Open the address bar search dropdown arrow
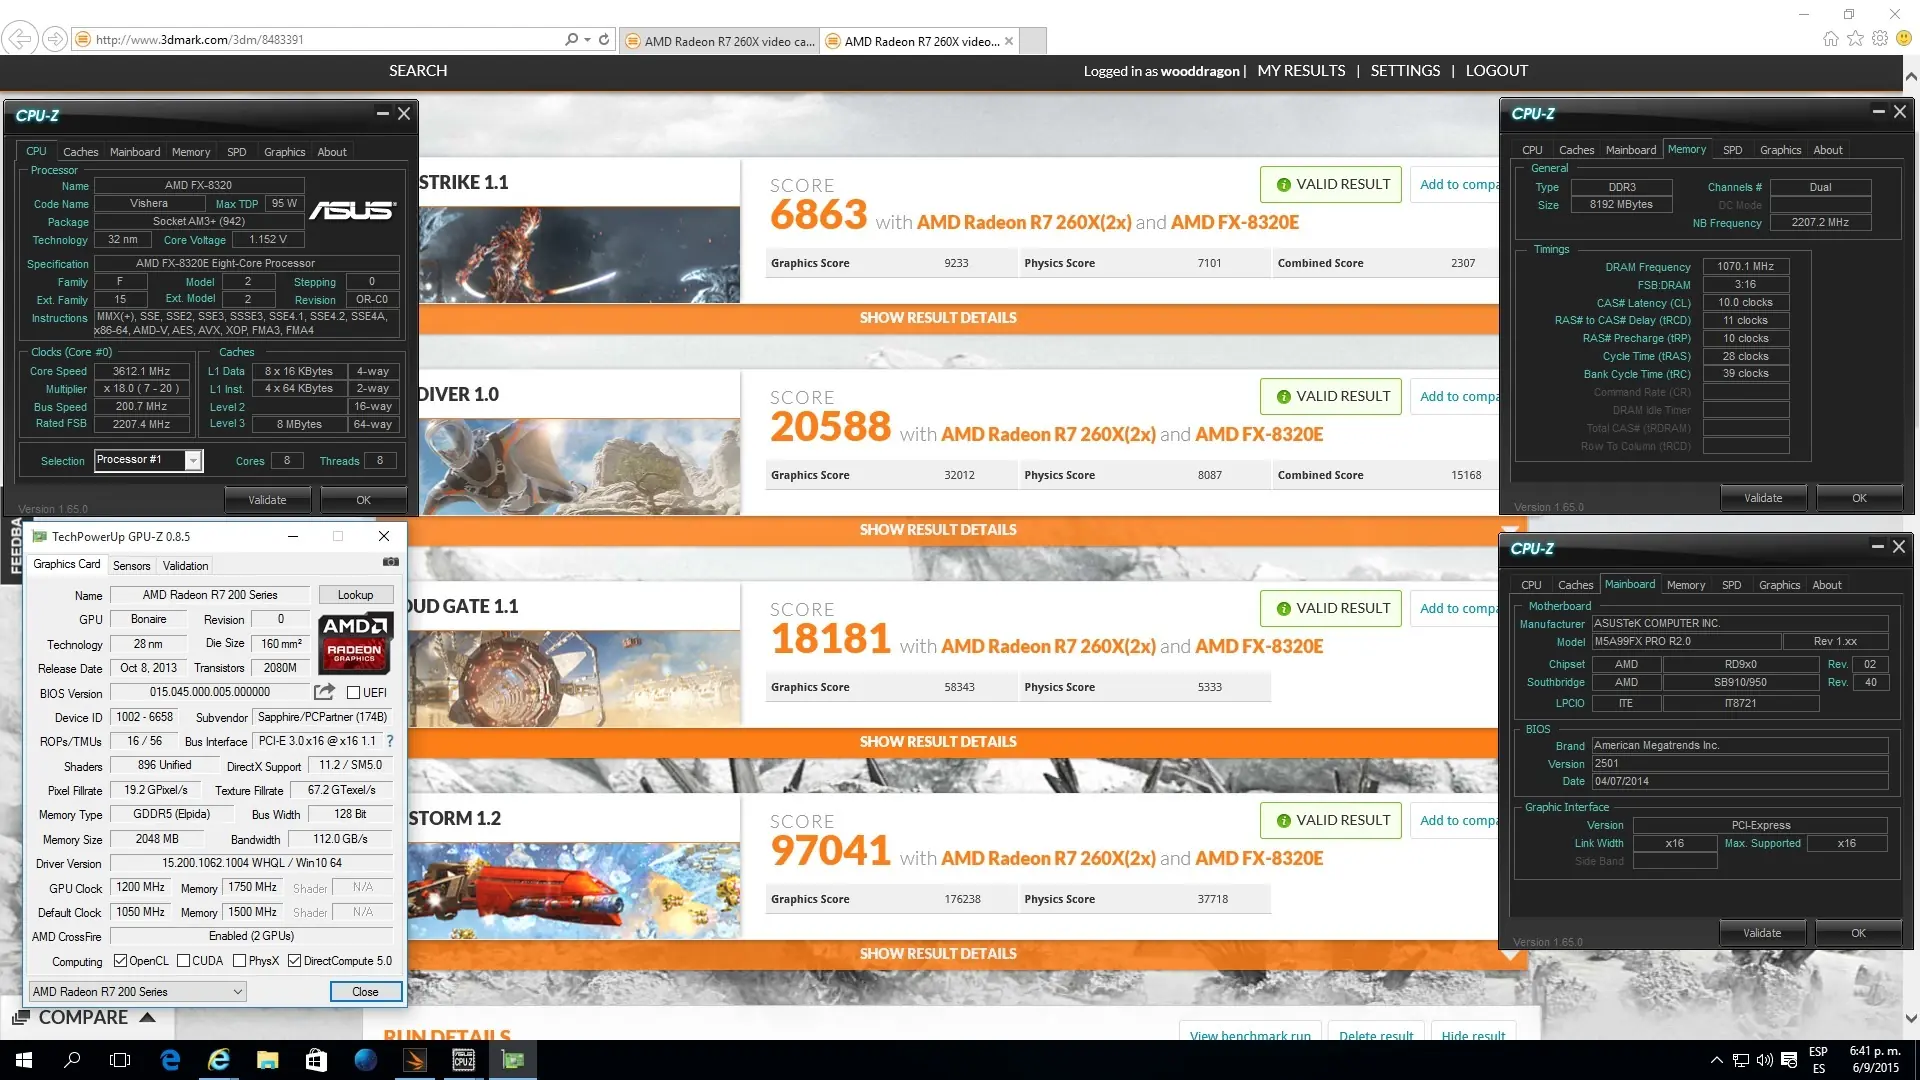Viewport: 1920px width, 1080px height. pos(587,40)
